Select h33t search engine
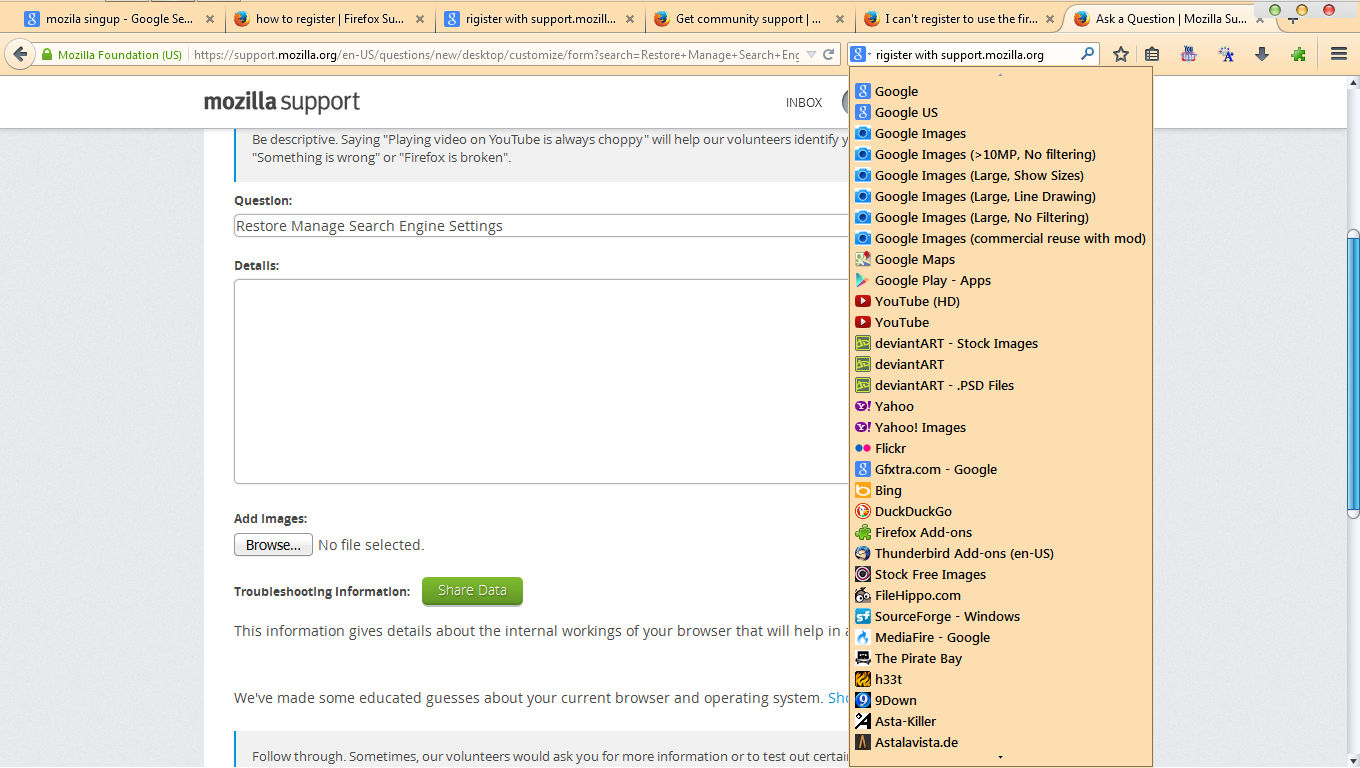 click(1000, 679)
